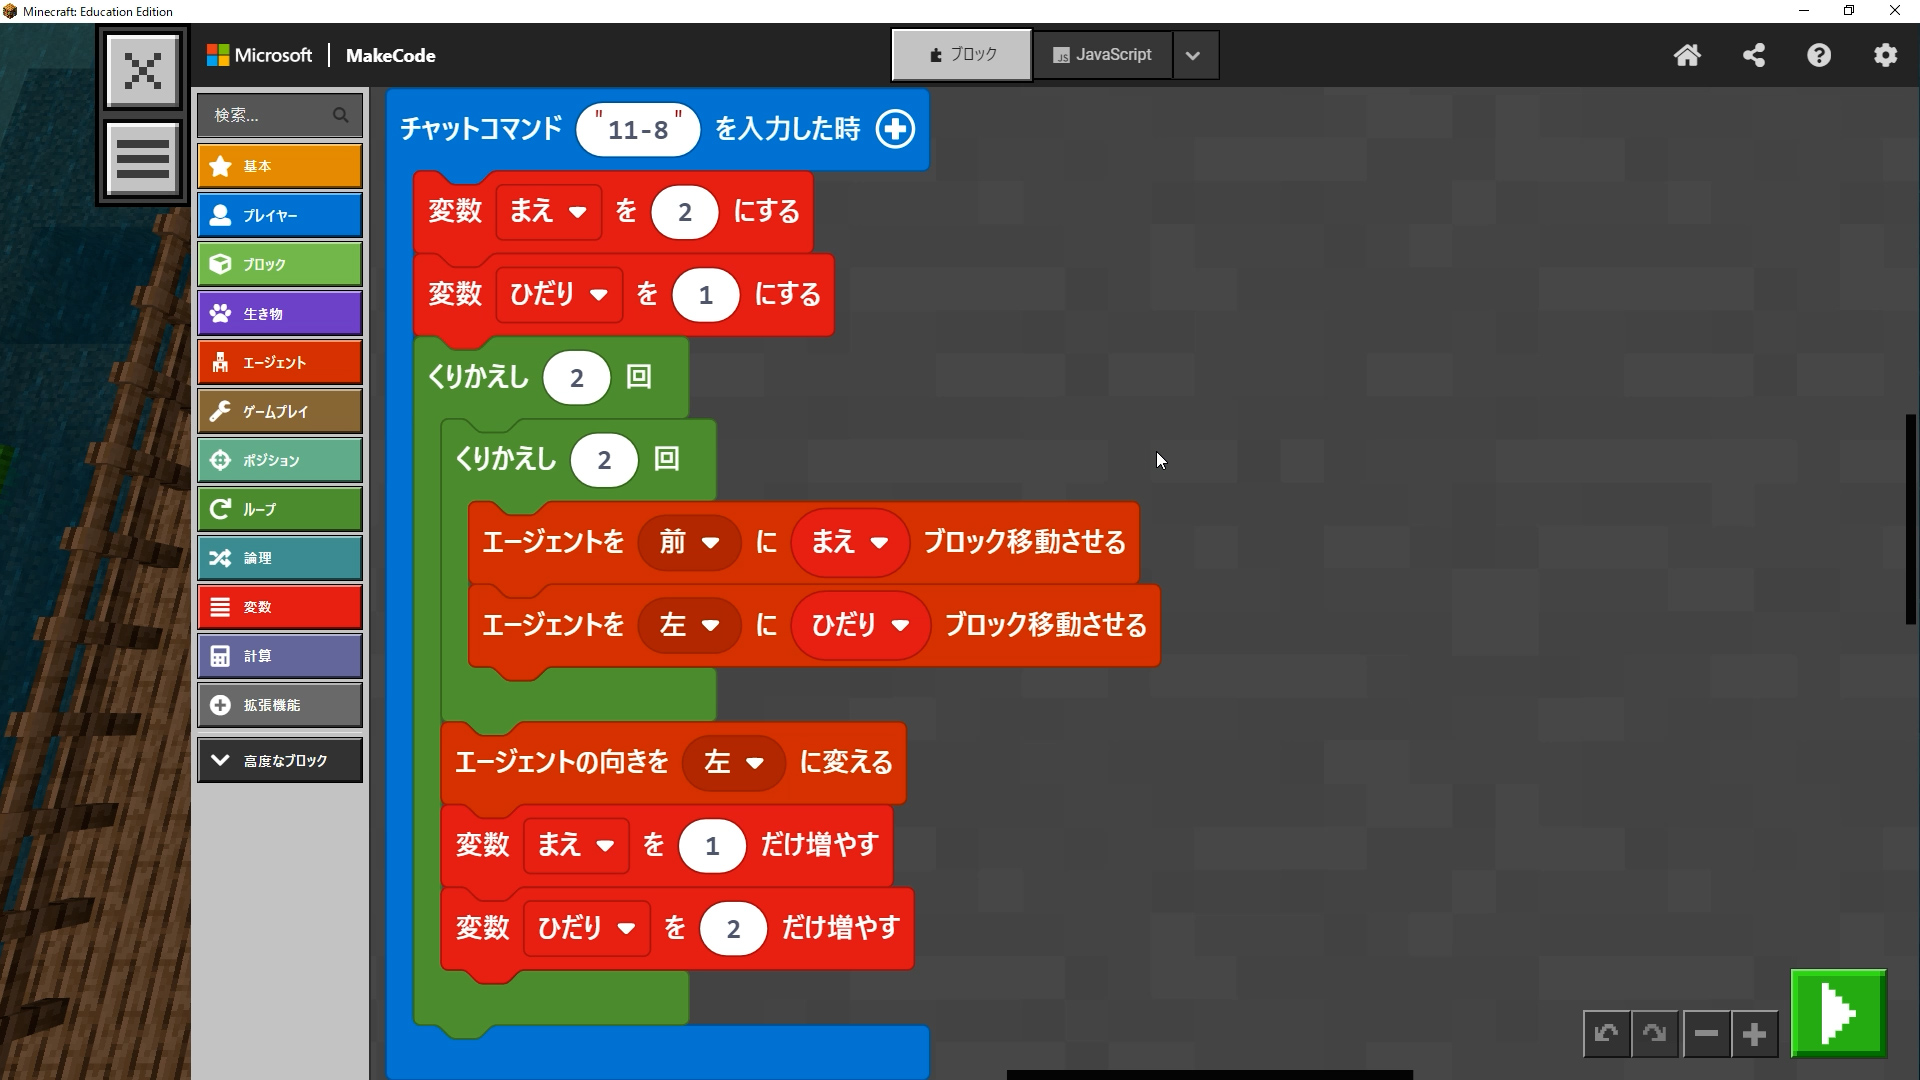
Task: Open the language dropdown next to JavaScript
Action: [x=1193, y=55]
